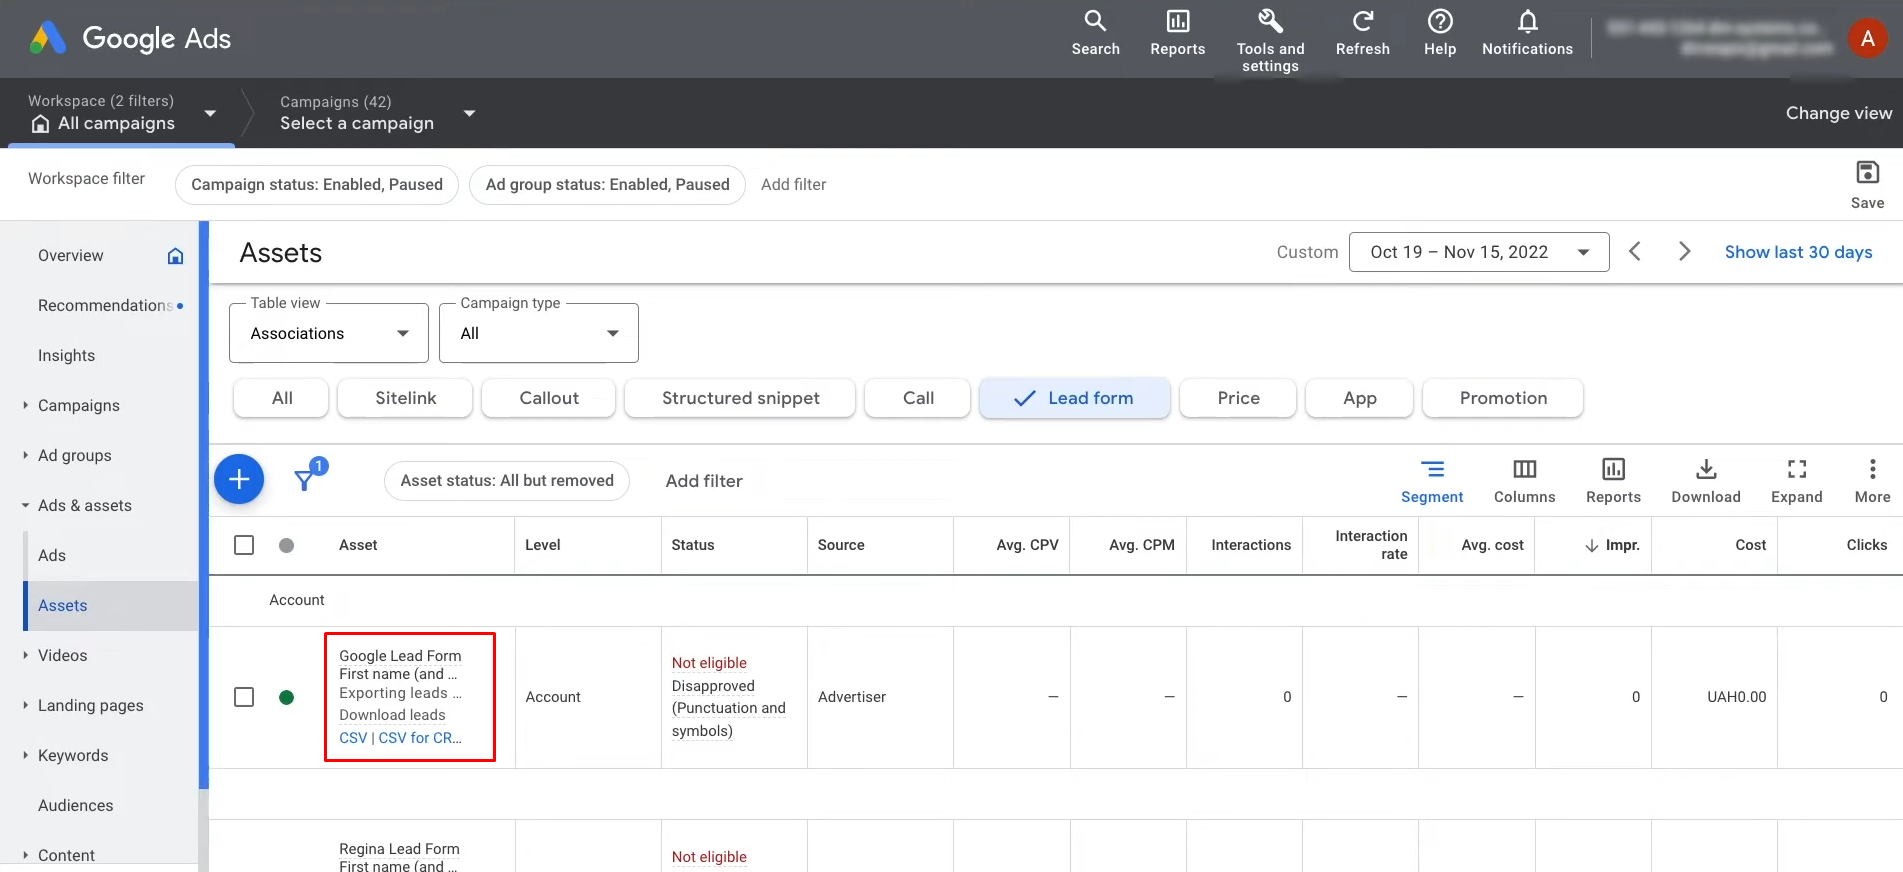Open the More options menu
Image resolution: width=1903 pixels, height=872 pixels.
1872,481
